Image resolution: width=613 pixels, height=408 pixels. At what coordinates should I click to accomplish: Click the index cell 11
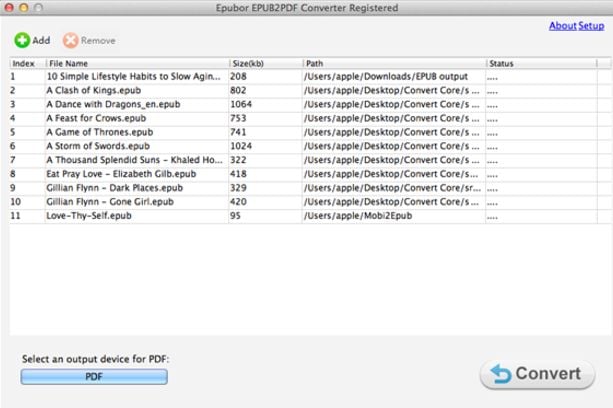(x=15, y=216)
